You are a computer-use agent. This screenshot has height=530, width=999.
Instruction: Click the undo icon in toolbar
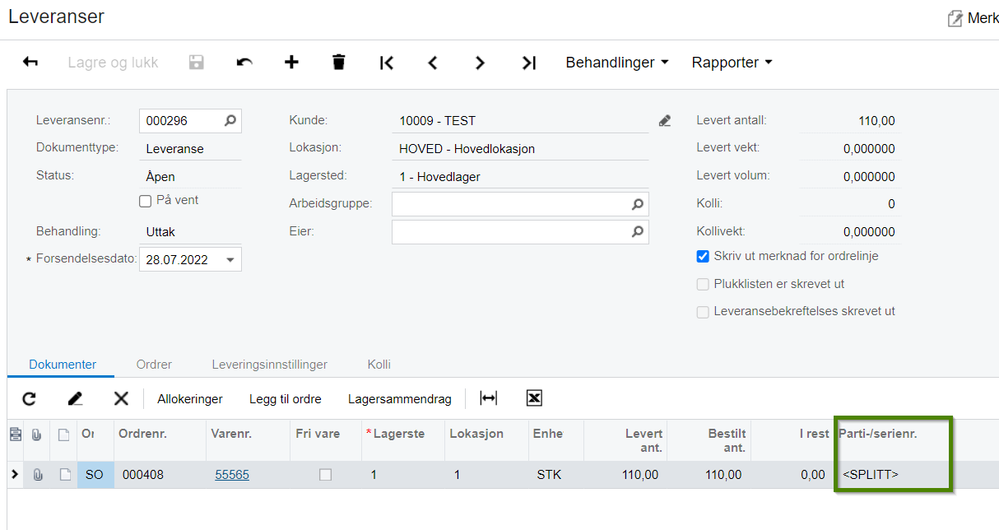[244, 62]
